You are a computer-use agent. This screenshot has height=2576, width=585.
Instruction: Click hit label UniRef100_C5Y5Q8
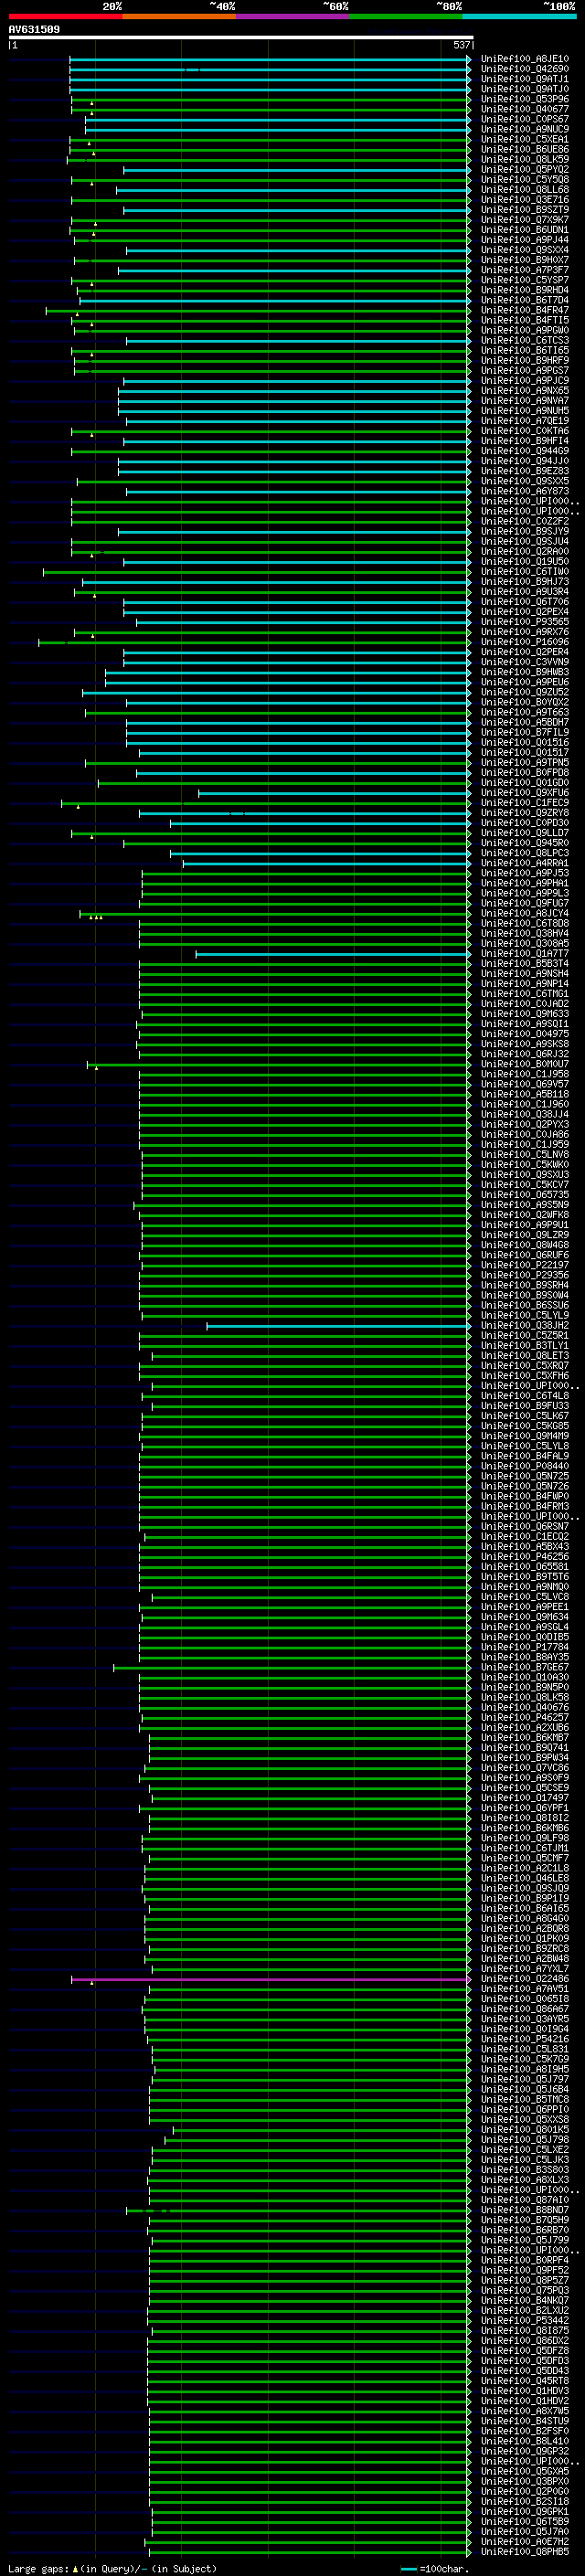525,179
